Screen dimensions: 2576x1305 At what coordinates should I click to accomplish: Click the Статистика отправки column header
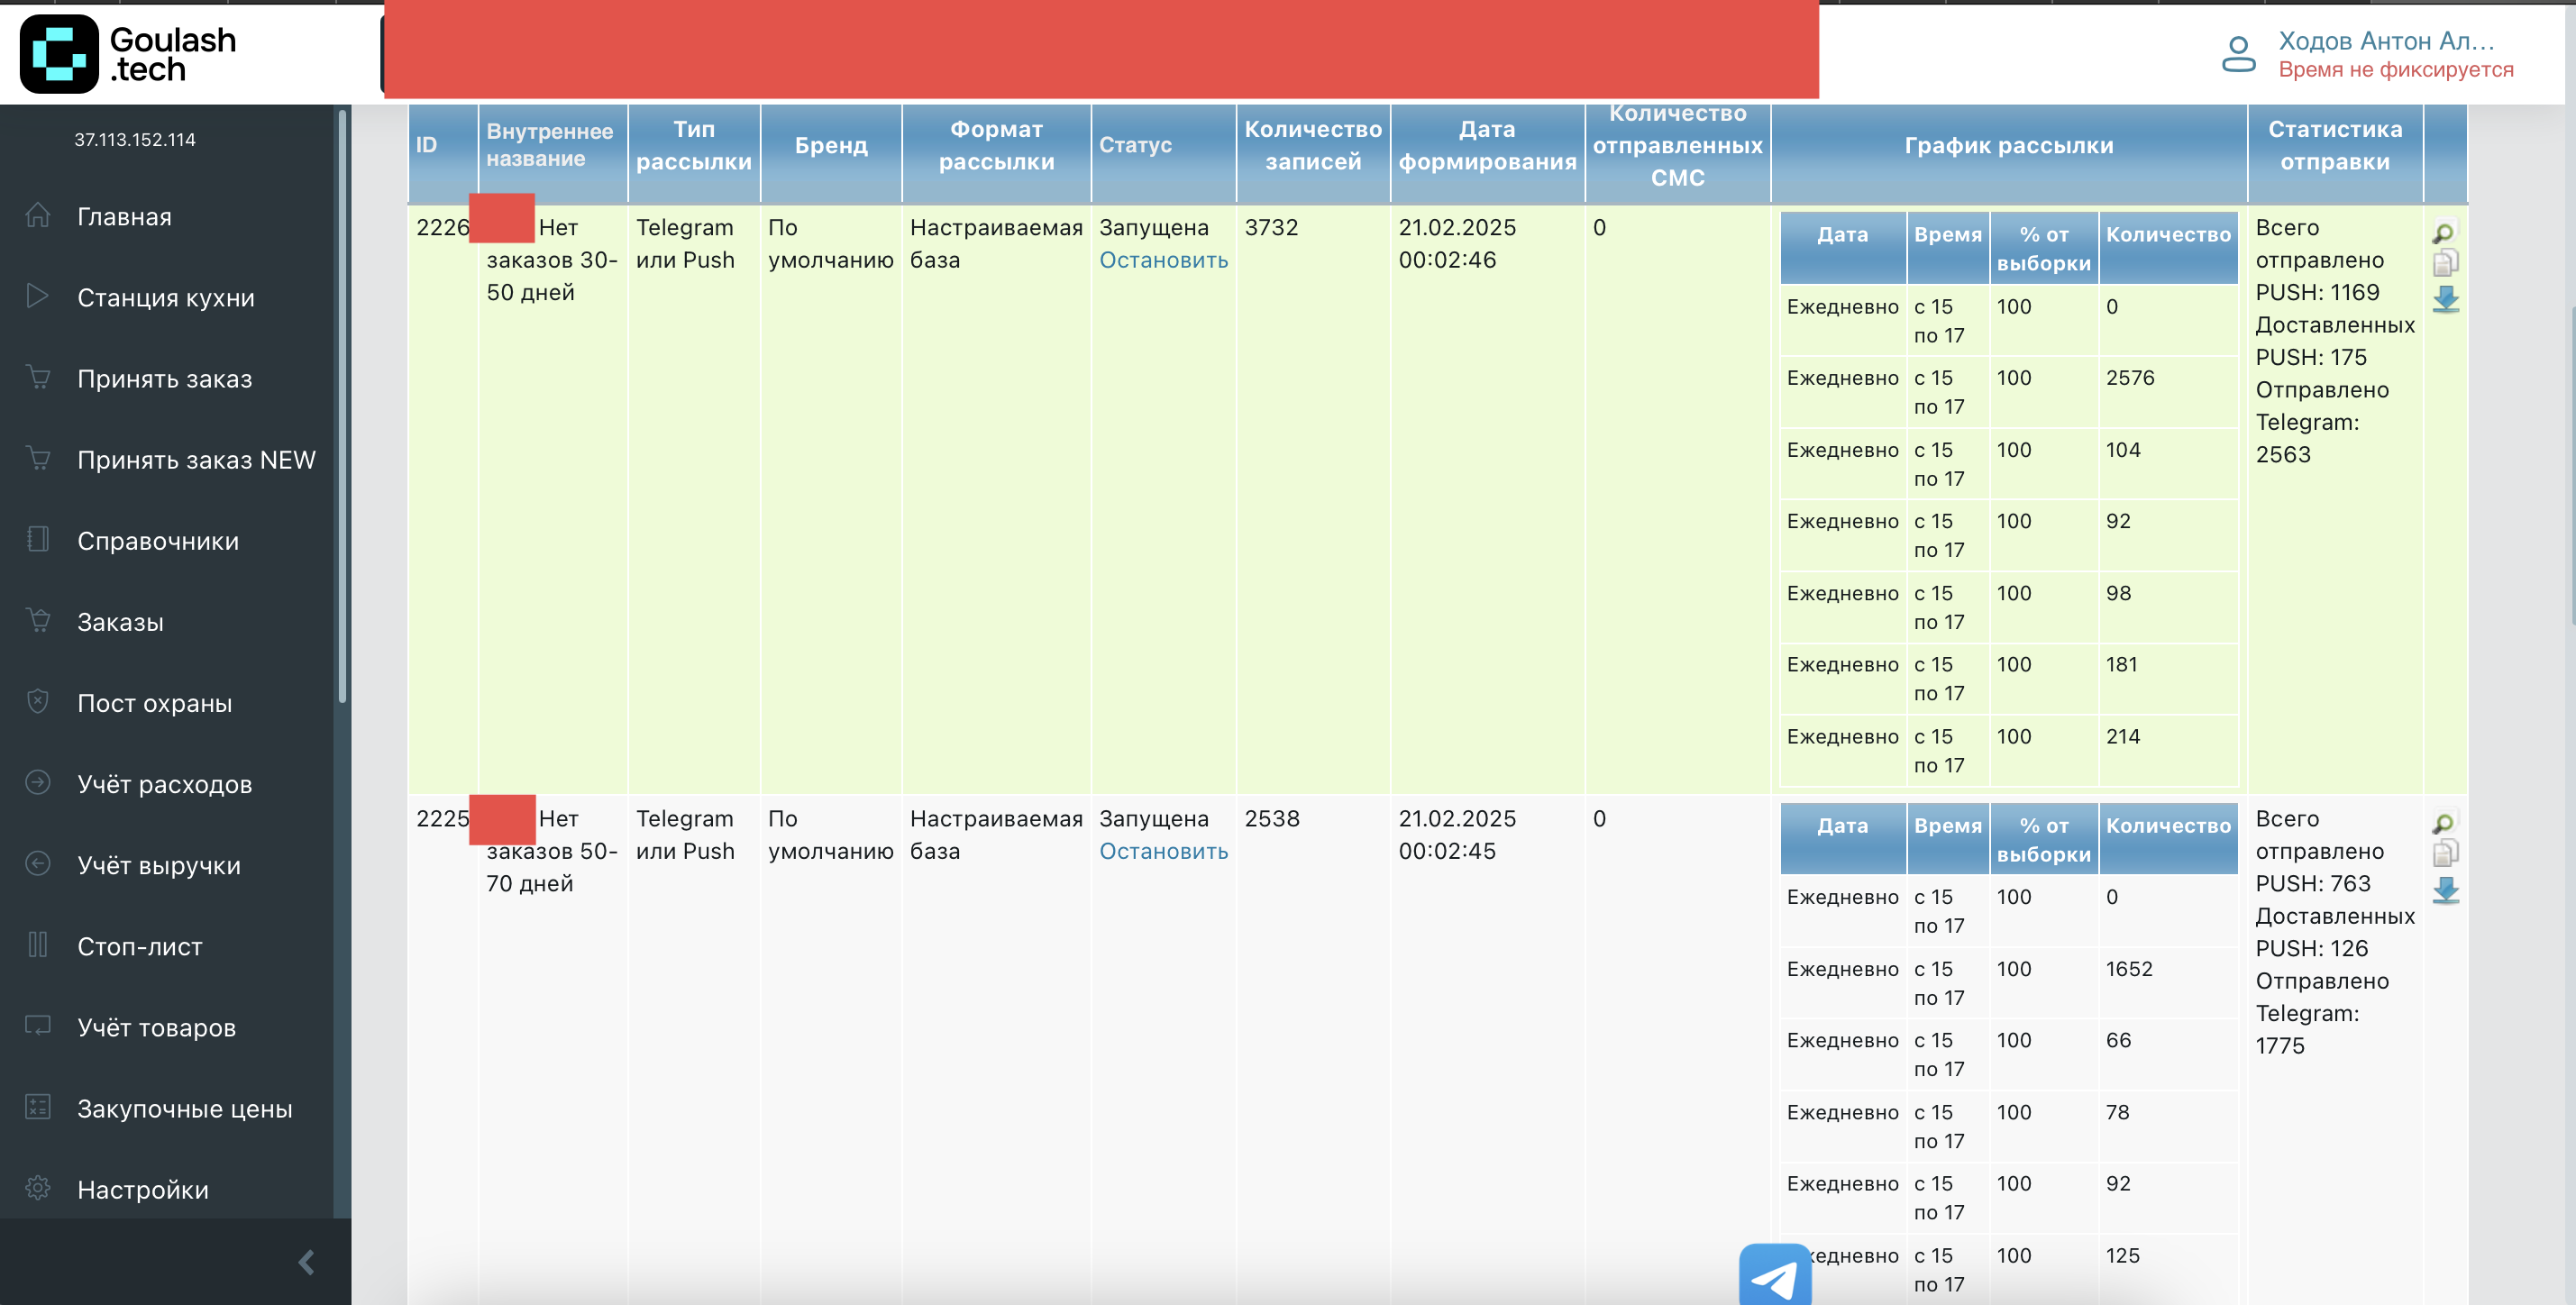pyautogui.click(x=2335, y=145)
